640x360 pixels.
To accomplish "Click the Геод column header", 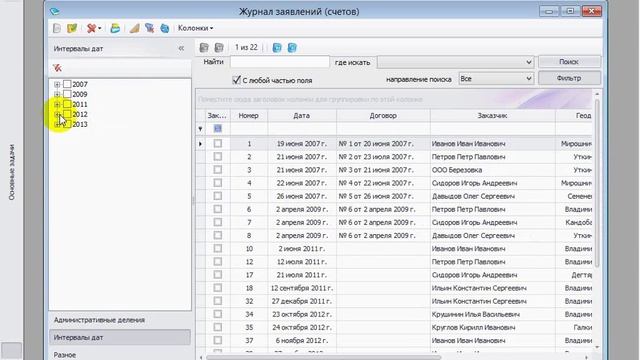I will (x=573, y=116).
